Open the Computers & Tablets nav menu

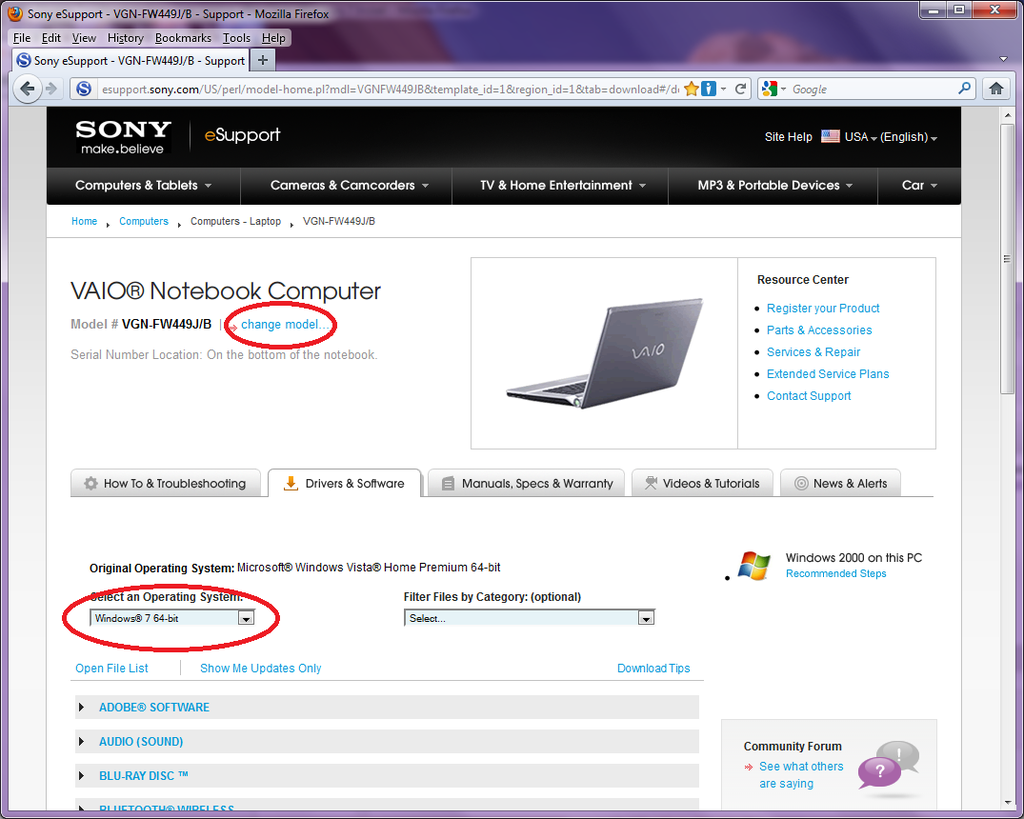tap(143, 185)
